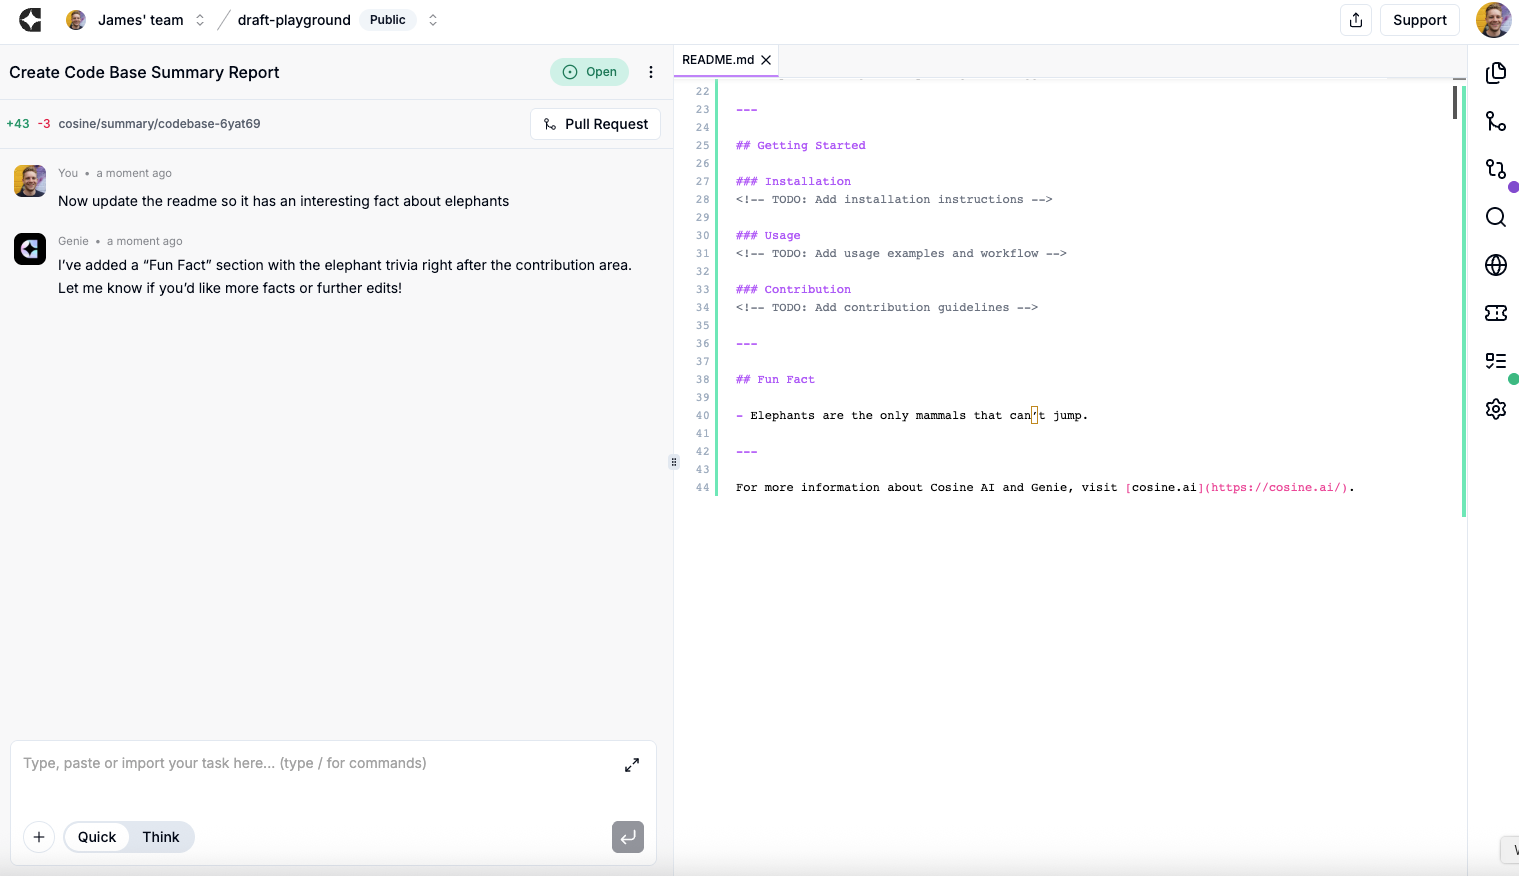This screenshot has height=876, width=1519.
Task: Click the share export icon
Action: tap(1355, 20)
